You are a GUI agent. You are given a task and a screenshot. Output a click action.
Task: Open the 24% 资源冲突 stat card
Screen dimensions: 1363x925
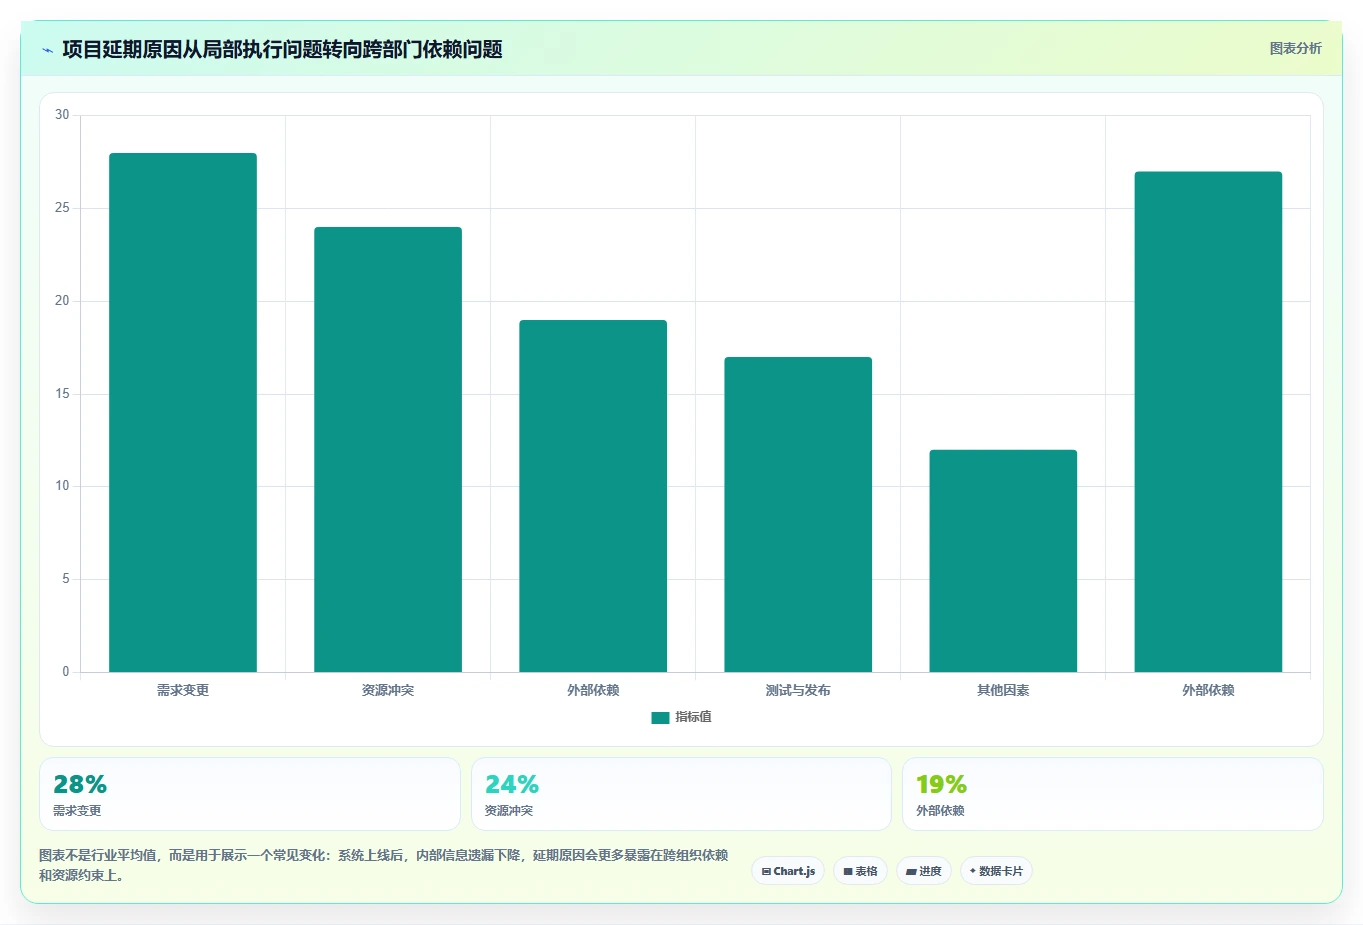click(x=681, y=794)
